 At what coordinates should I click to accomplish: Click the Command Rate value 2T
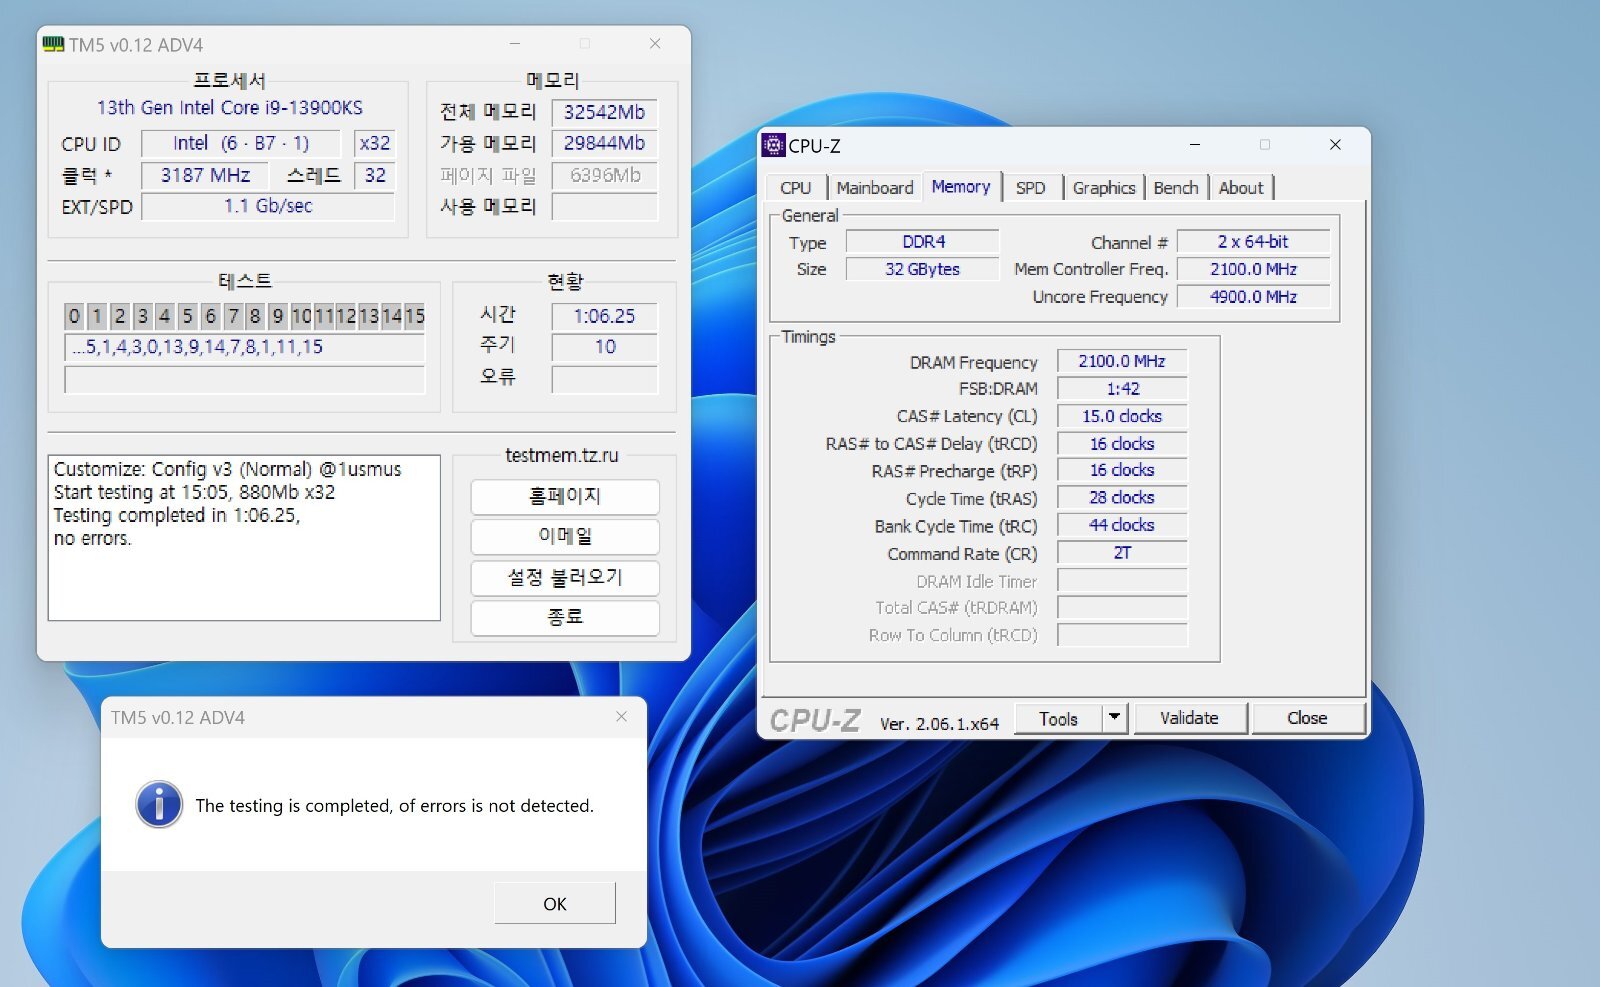click(1122, 553)
